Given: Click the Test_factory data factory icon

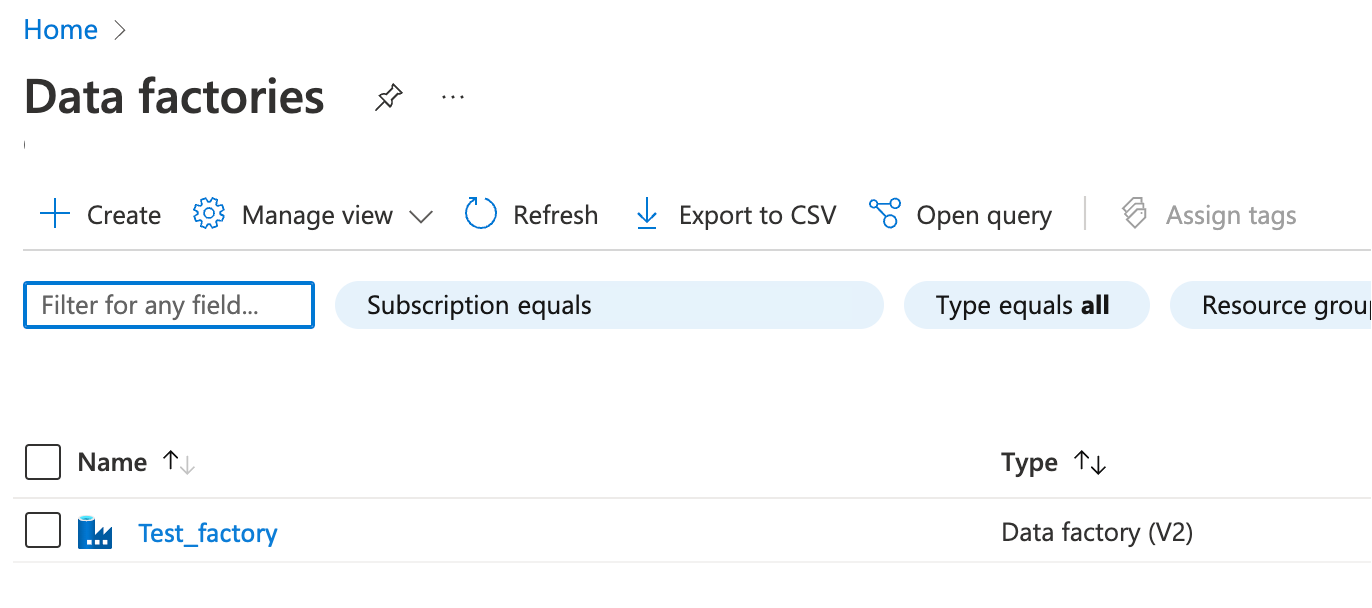Looking at the screenshot, I should pos(96,532).
